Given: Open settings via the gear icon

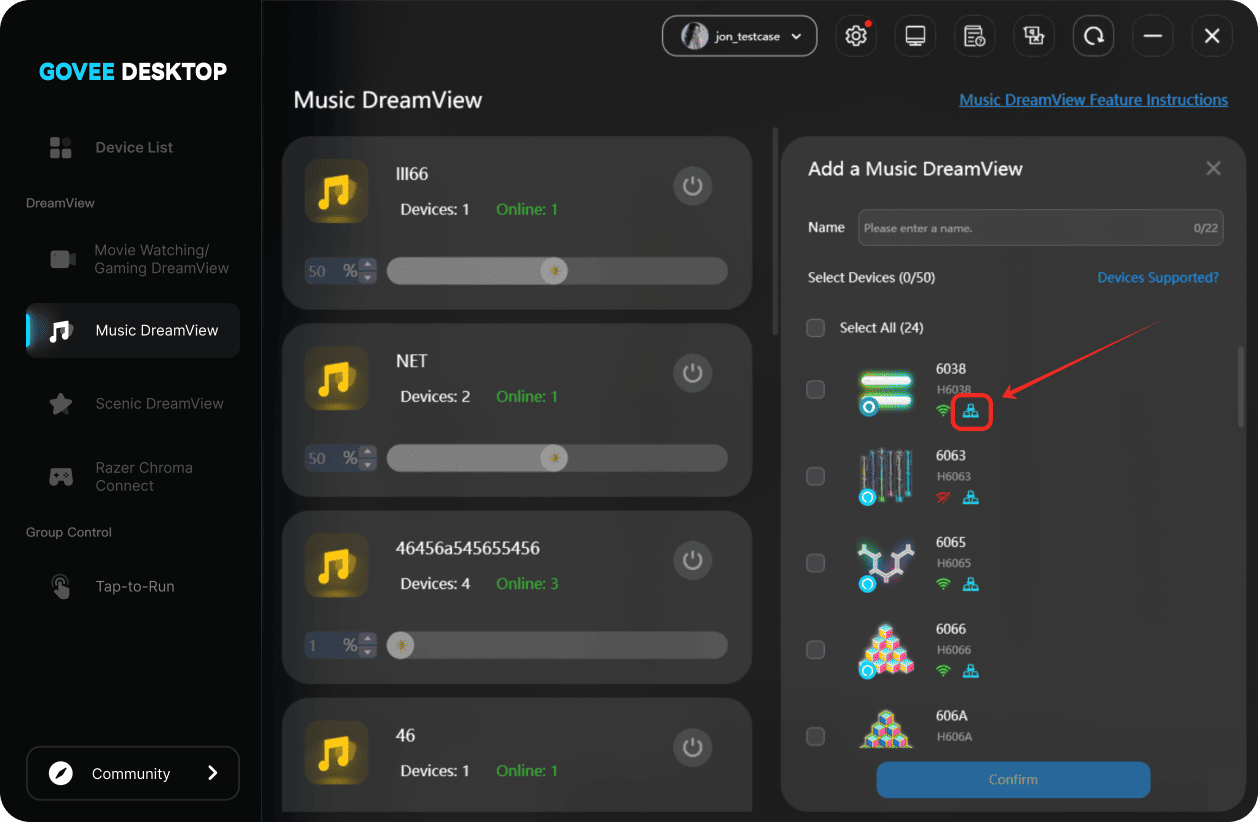Looking at the screenshot, I should coord(855,36).
